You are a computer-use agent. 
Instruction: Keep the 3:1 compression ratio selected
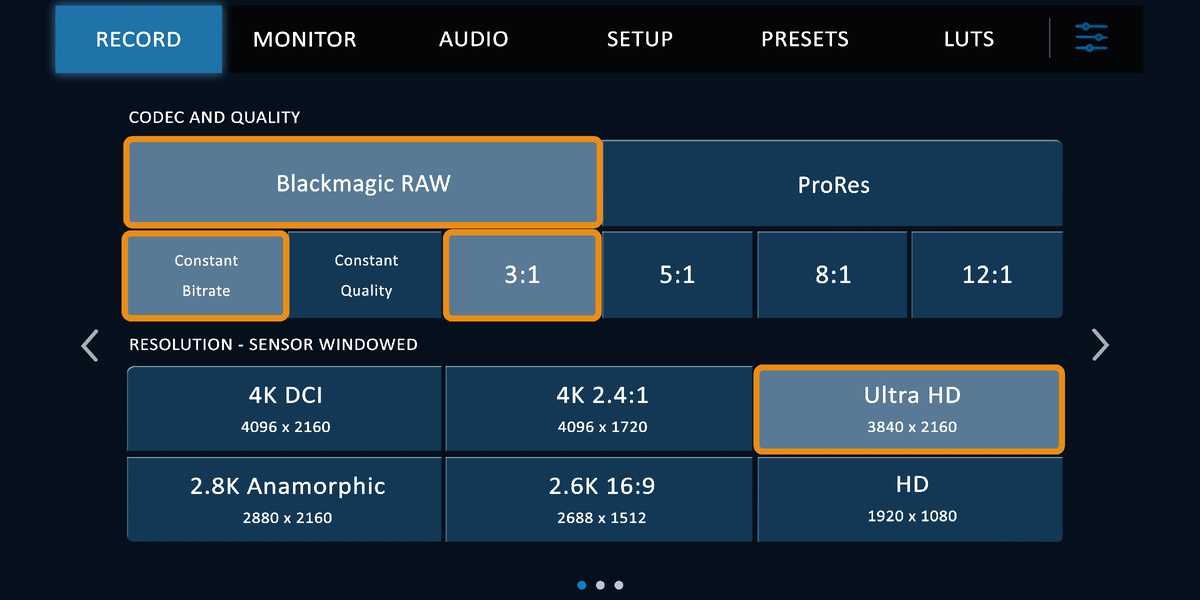pos(522,275)
